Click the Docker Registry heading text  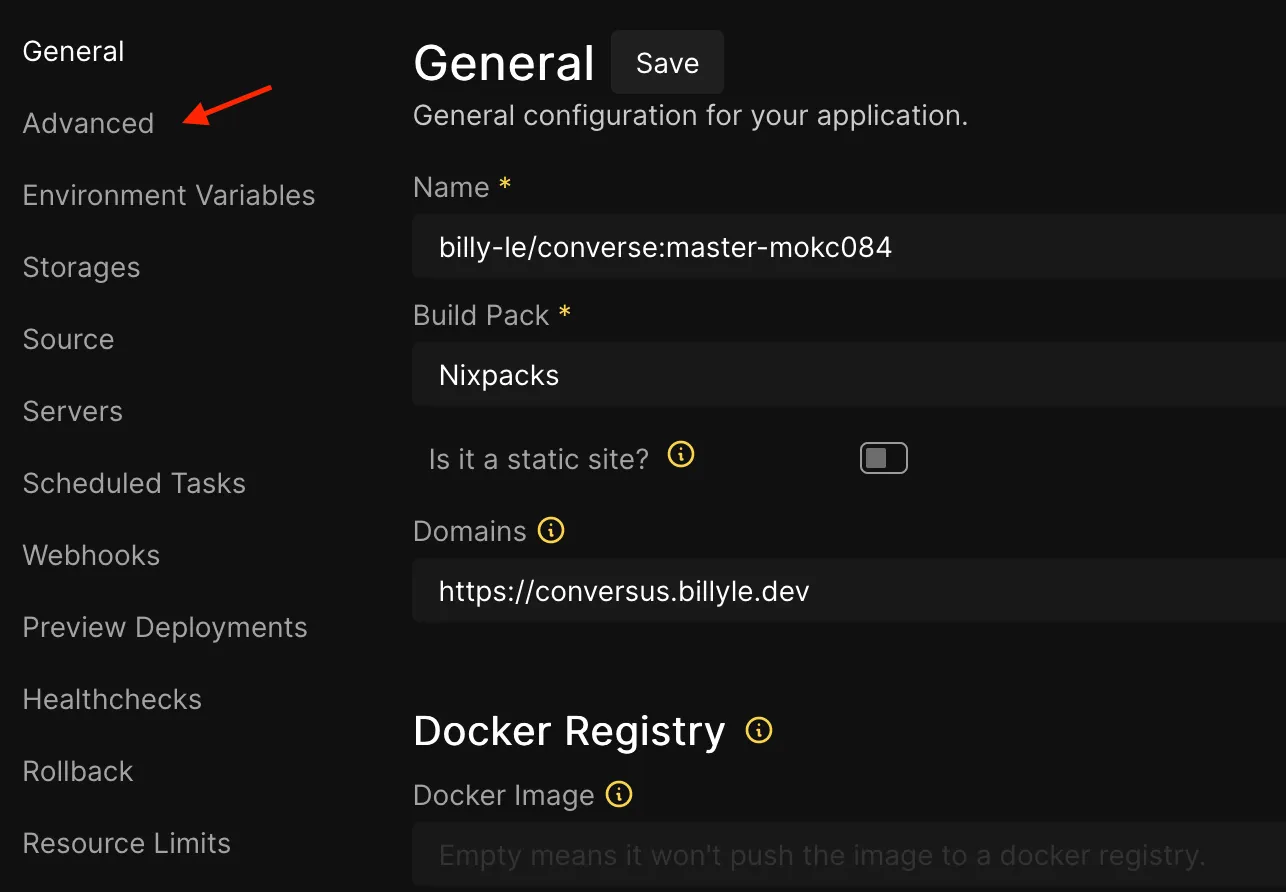pos(569,731)
